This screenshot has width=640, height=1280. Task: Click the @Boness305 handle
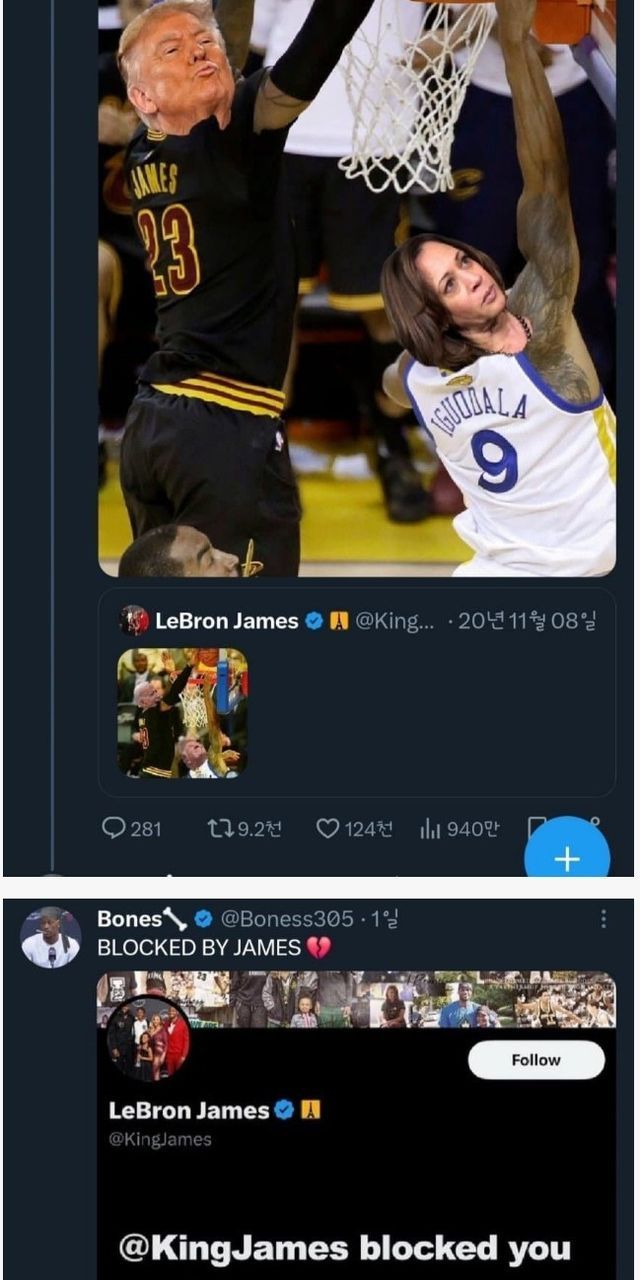(287, 919)
